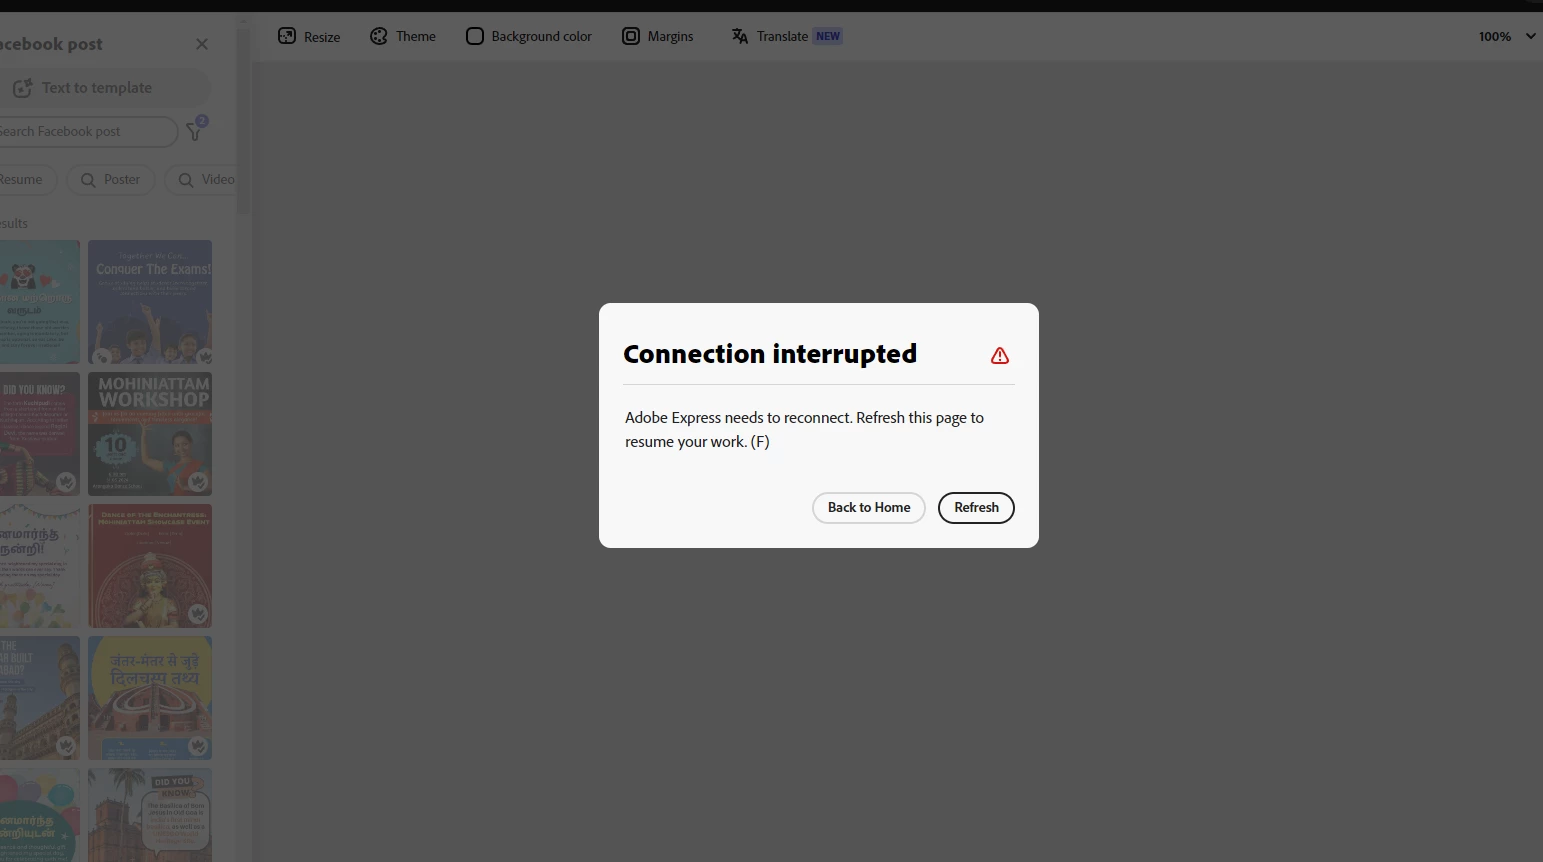Select the Resume search chip
This screenshot has height=862, width=1543.
[26, 180]
